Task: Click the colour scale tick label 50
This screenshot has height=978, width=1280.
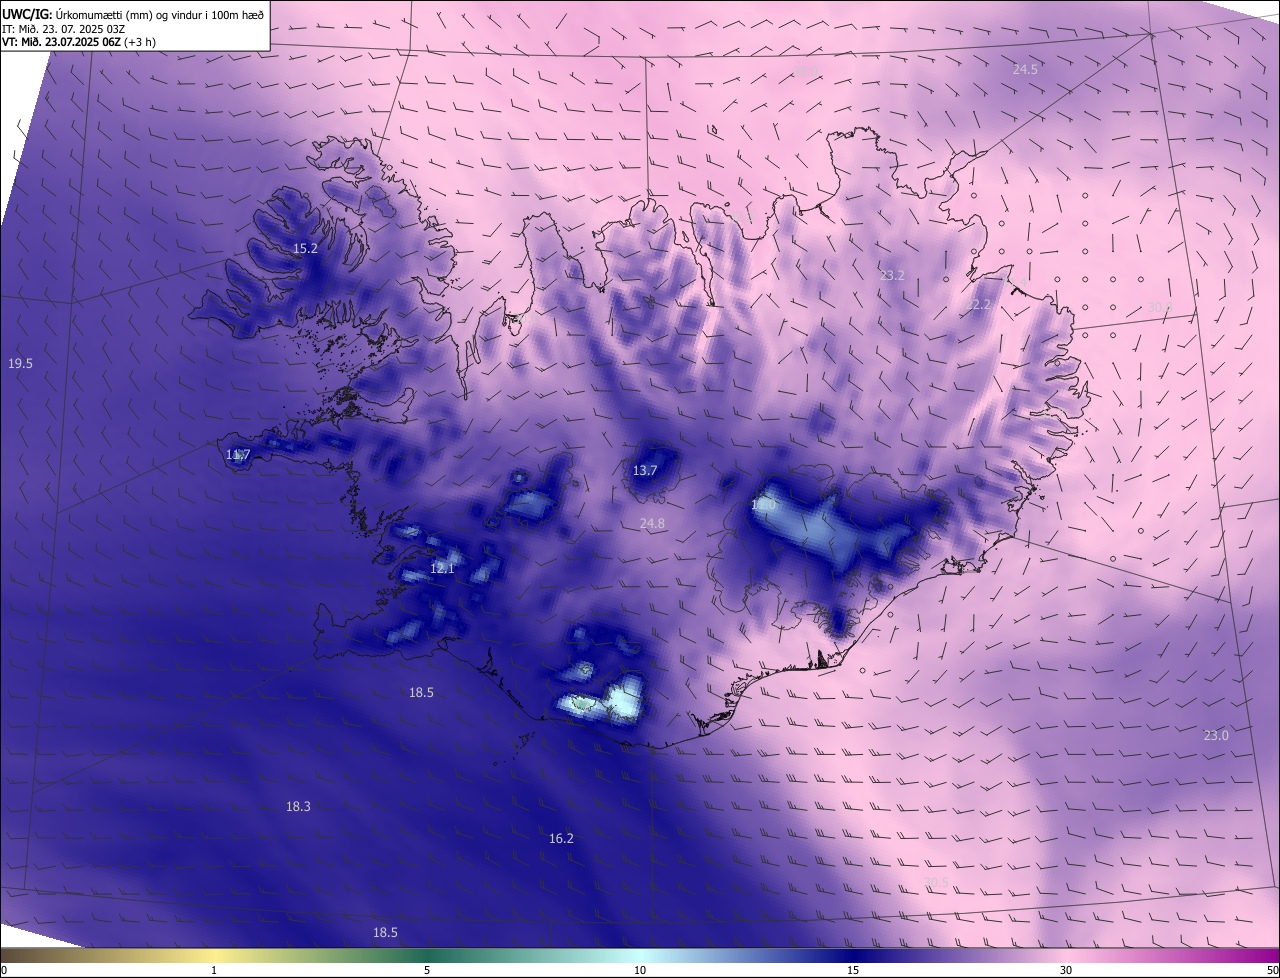Action: (x=1272, y=971)
